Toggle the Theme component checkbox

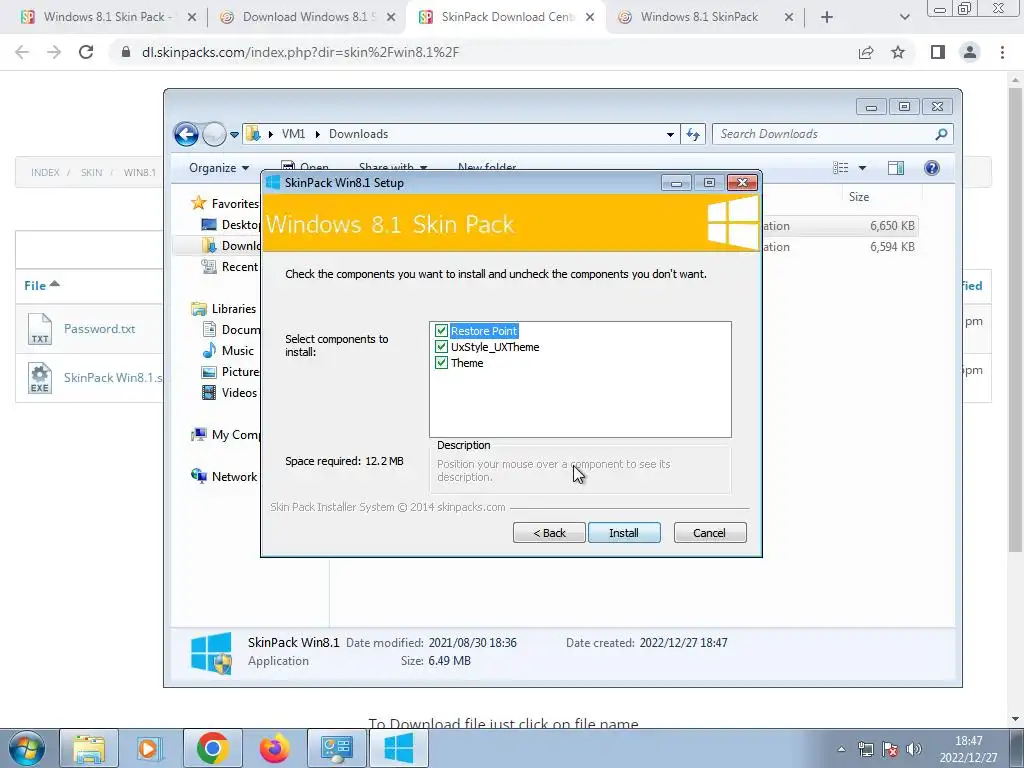(x=441, y=362)
